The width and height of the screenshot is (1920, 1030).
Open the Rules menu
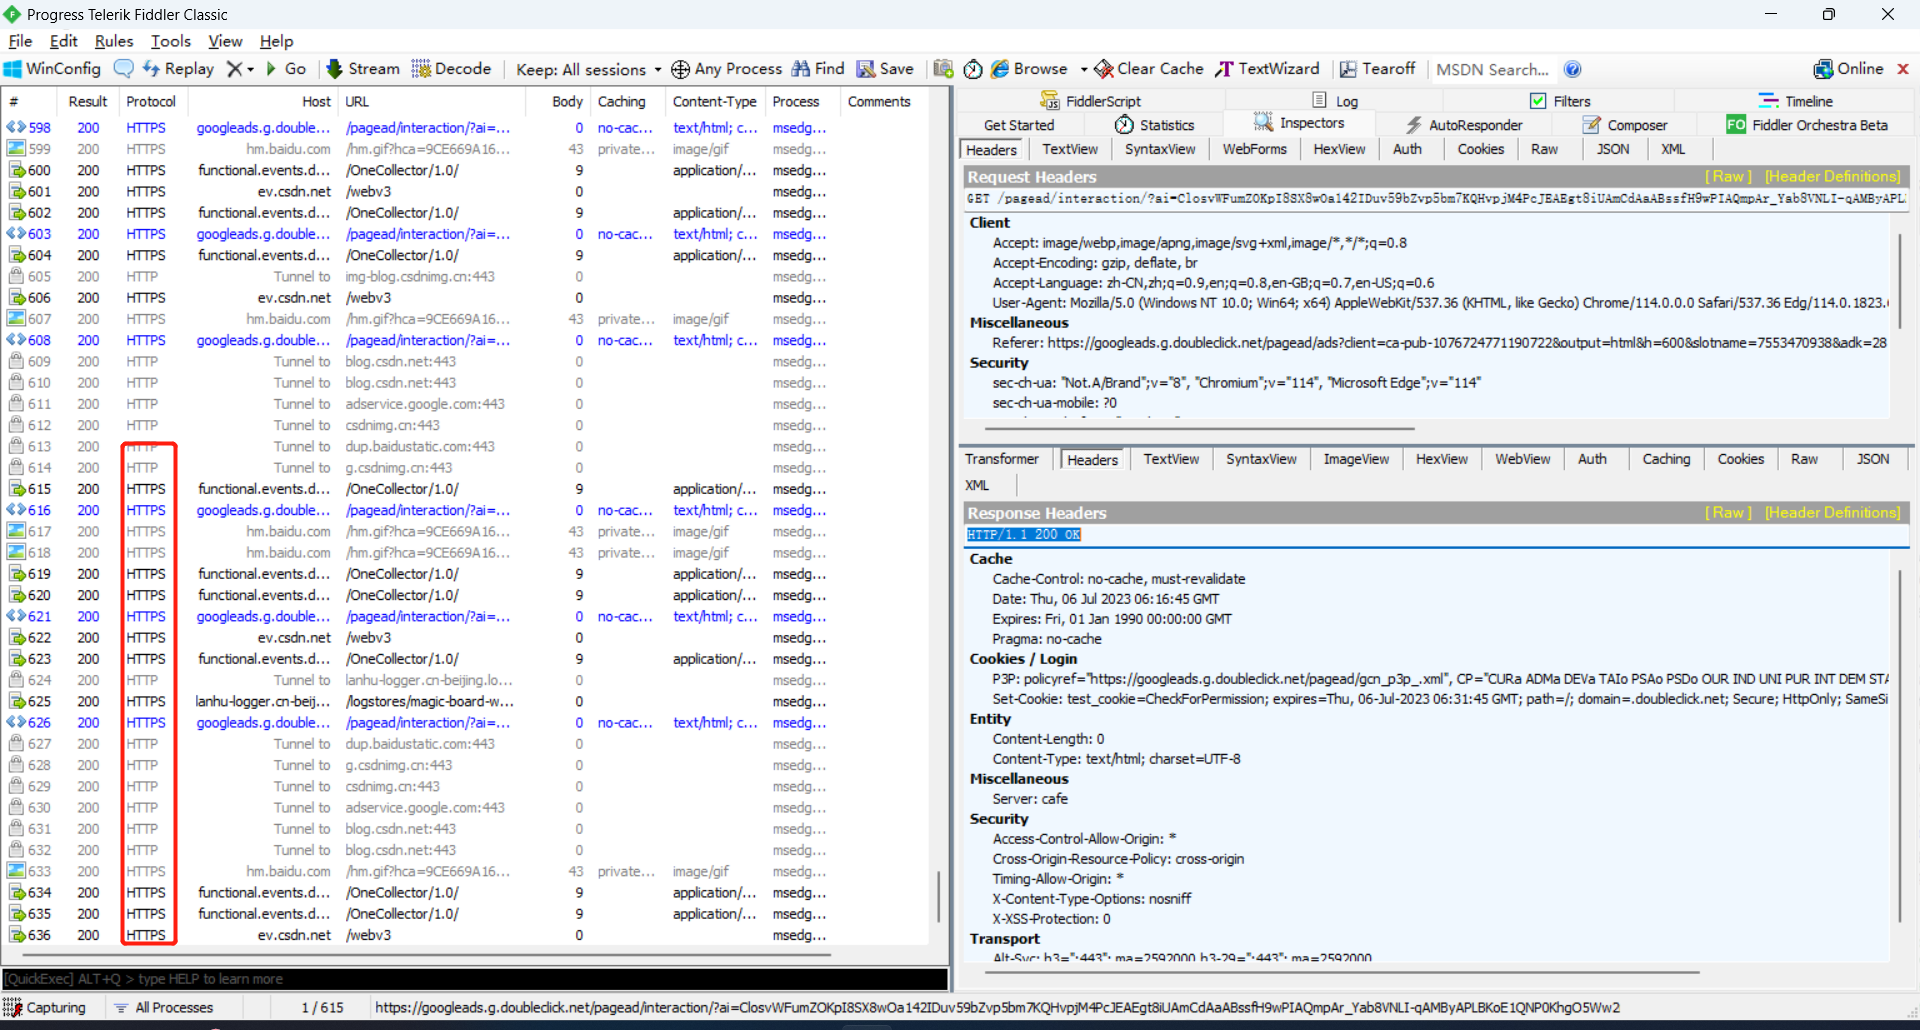tap(114, 41)
